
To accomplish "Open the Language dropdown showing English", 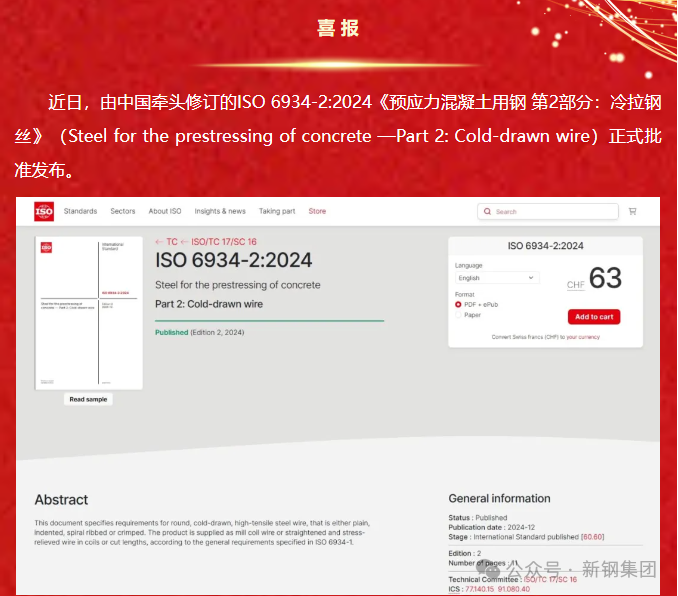I will tap(497, 278).
